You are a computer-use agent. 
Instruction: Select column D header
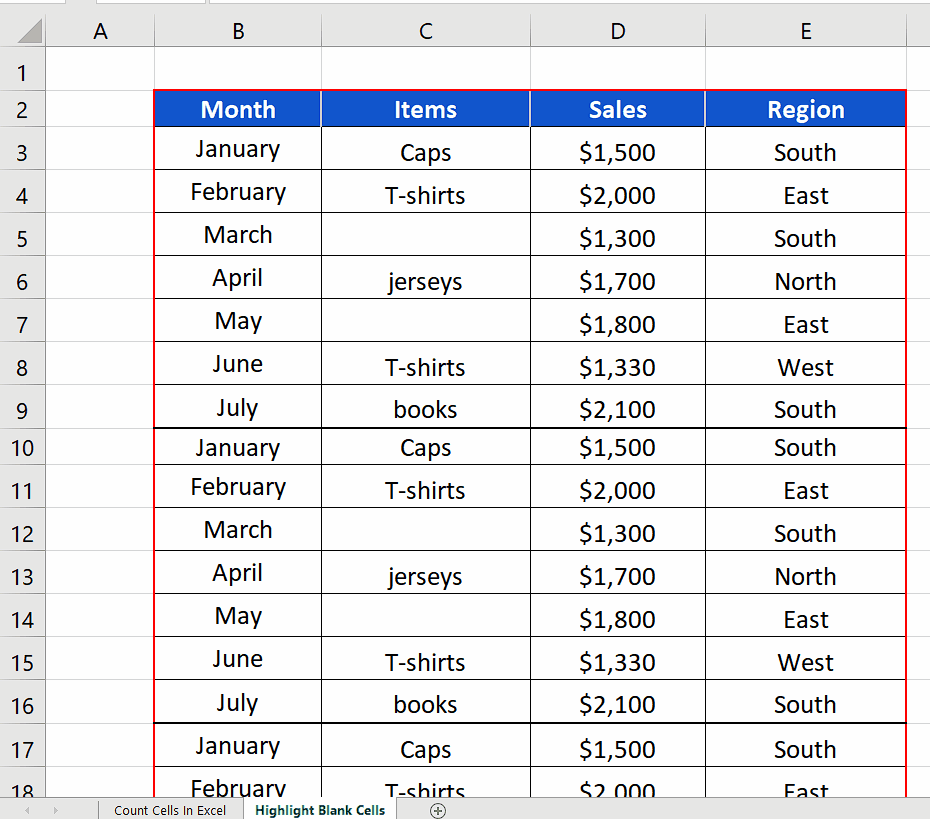(617, 30)
